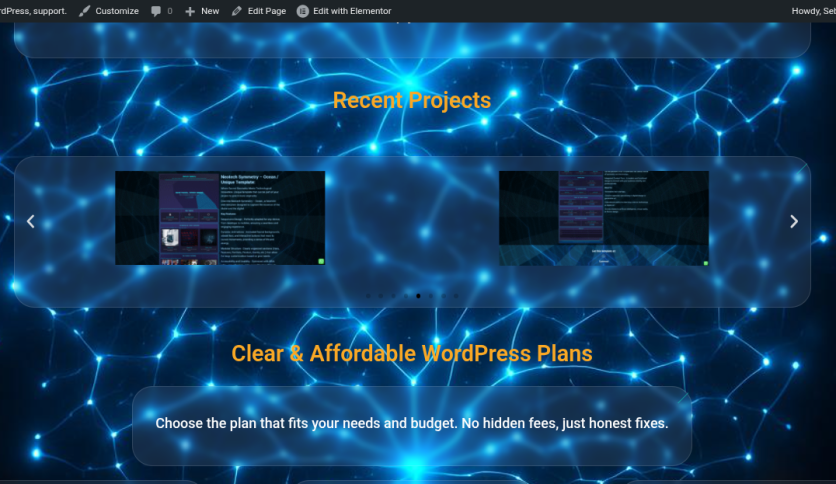Advance carousel with right arrow
The image size is (836, 484).
click(x=794, y=221)
